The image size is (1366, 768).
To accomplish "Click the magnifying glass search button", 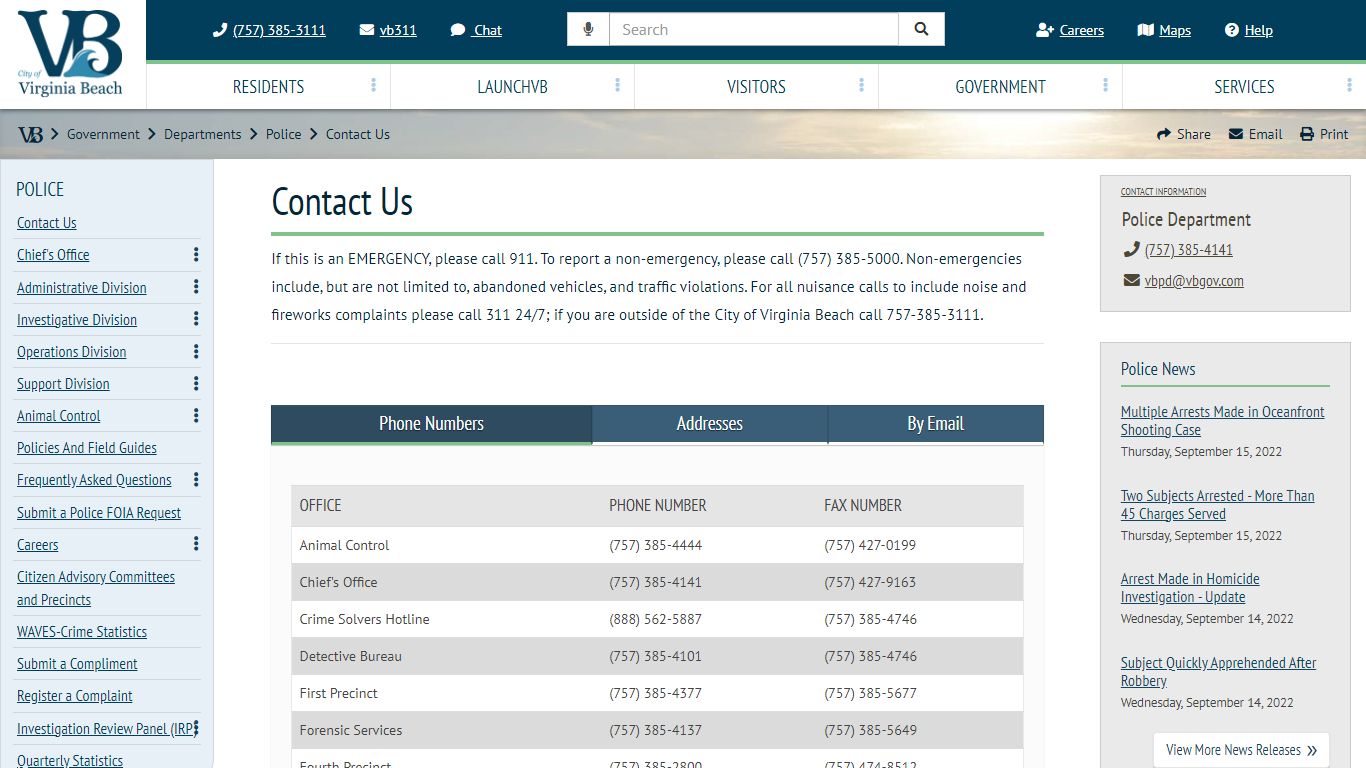I will (x=921, y=30).
